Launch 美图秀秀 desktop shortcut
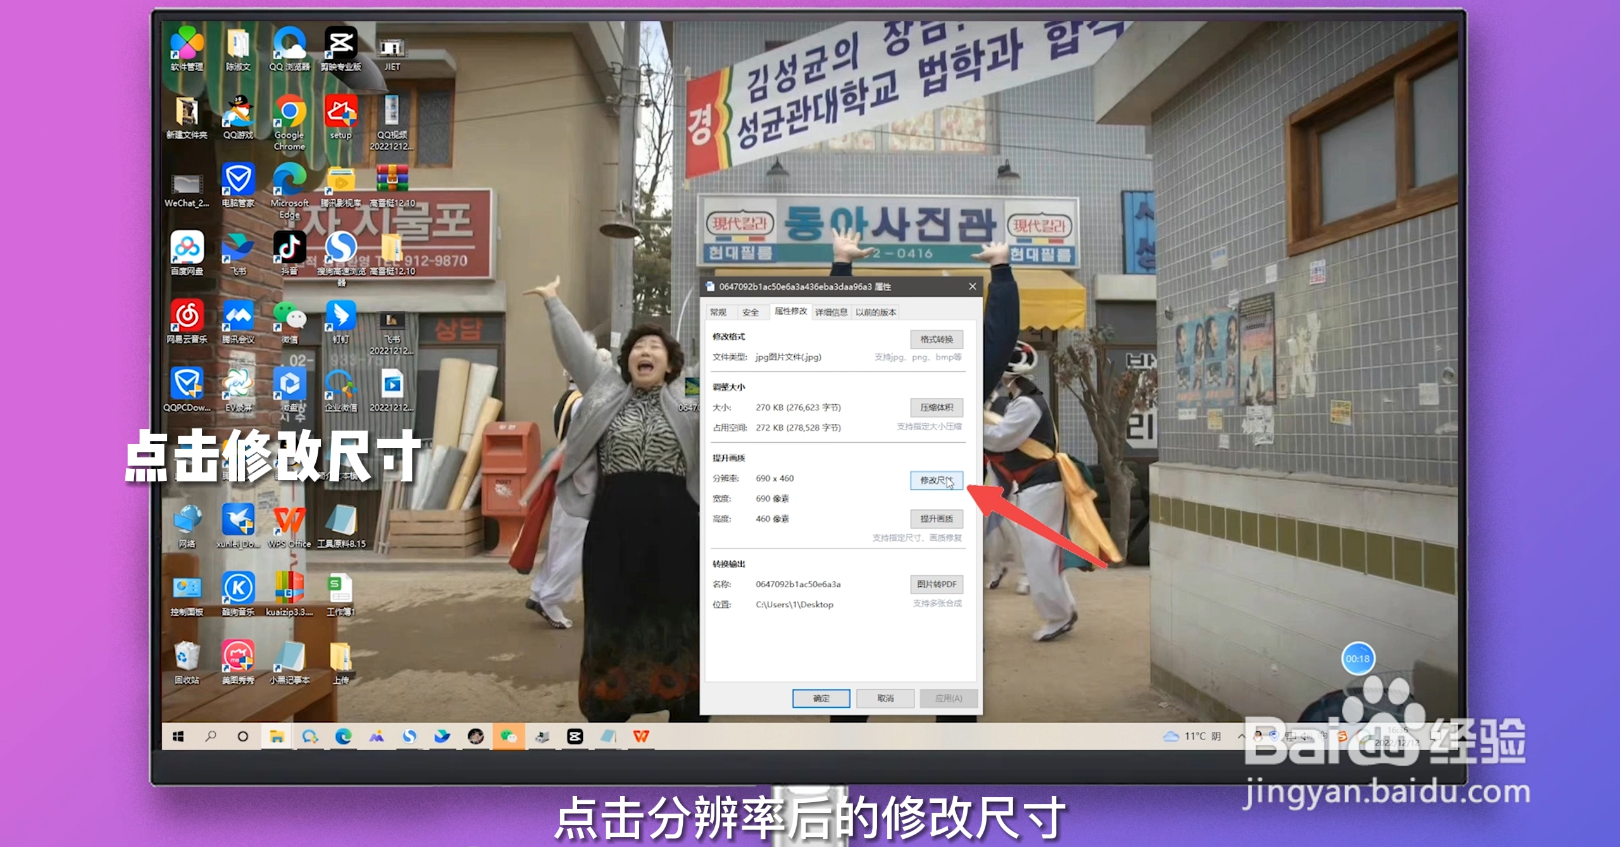Screen dimensions: 1620x847 [238, 662]
